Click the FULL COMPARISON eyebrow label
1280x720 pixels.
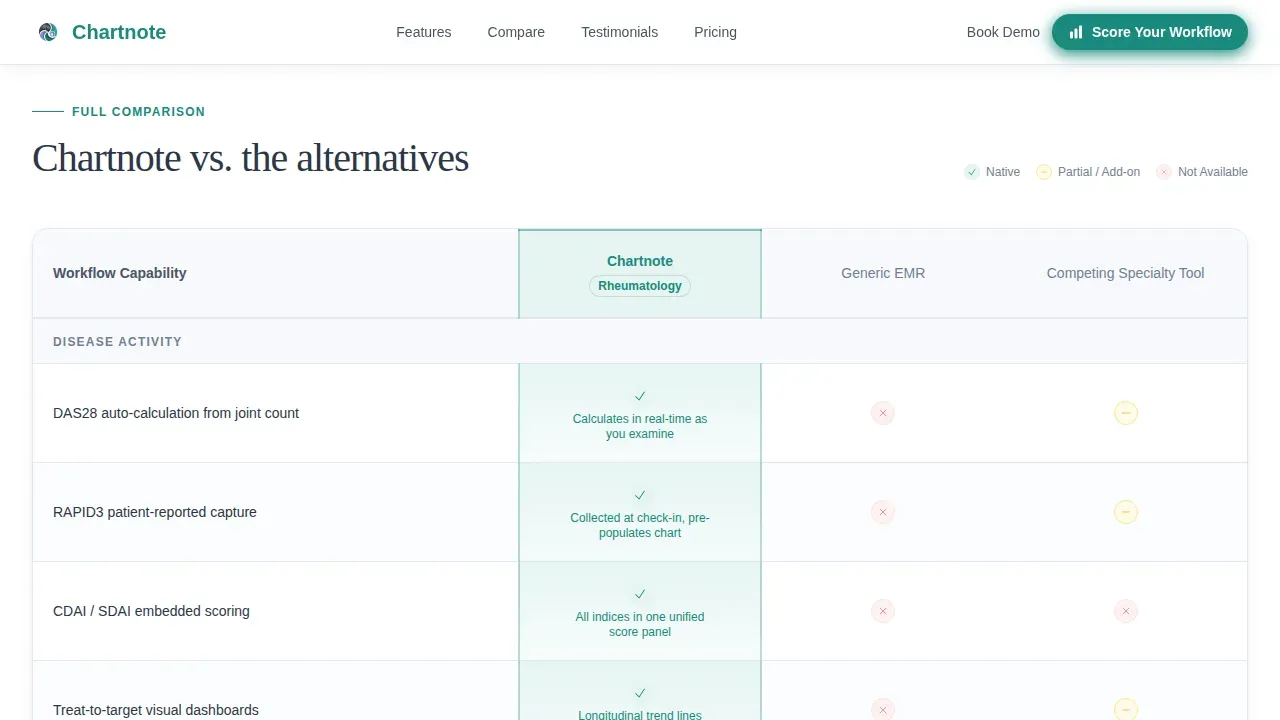pos(138,112)
